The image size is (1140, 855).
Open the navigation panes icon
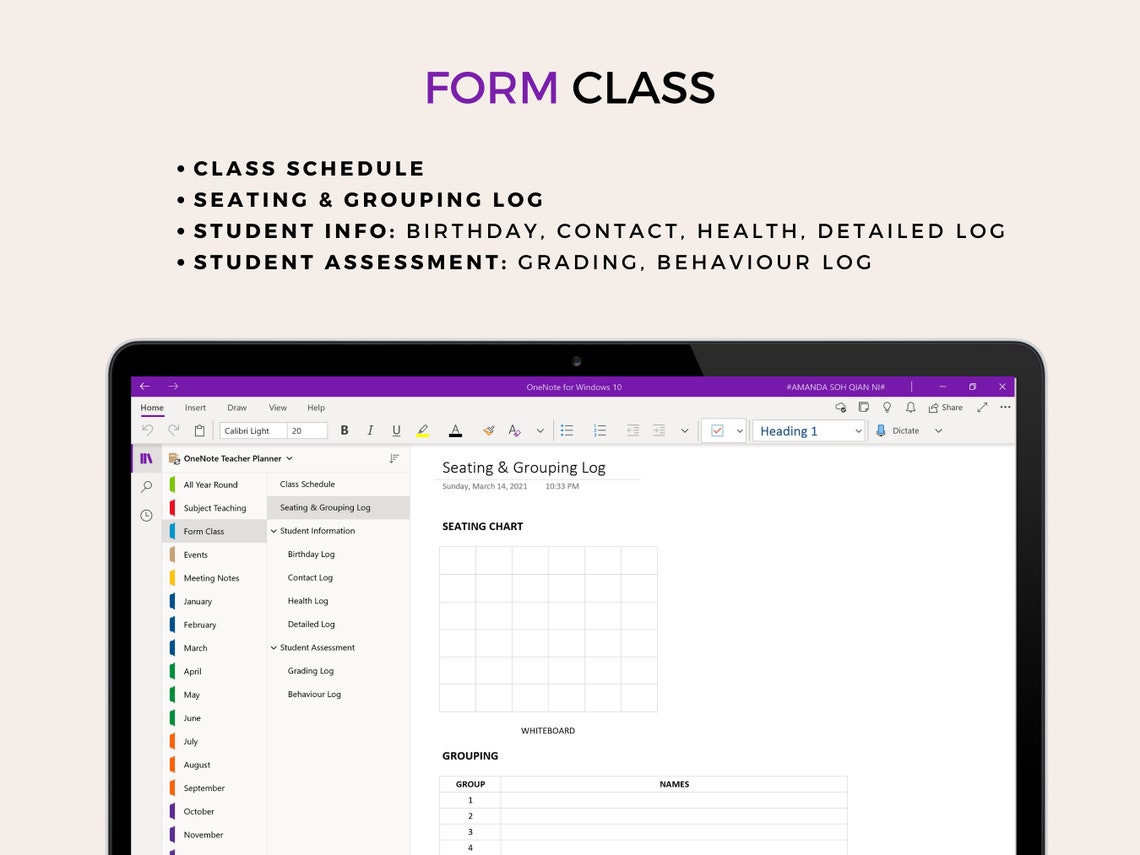(146, 456)
